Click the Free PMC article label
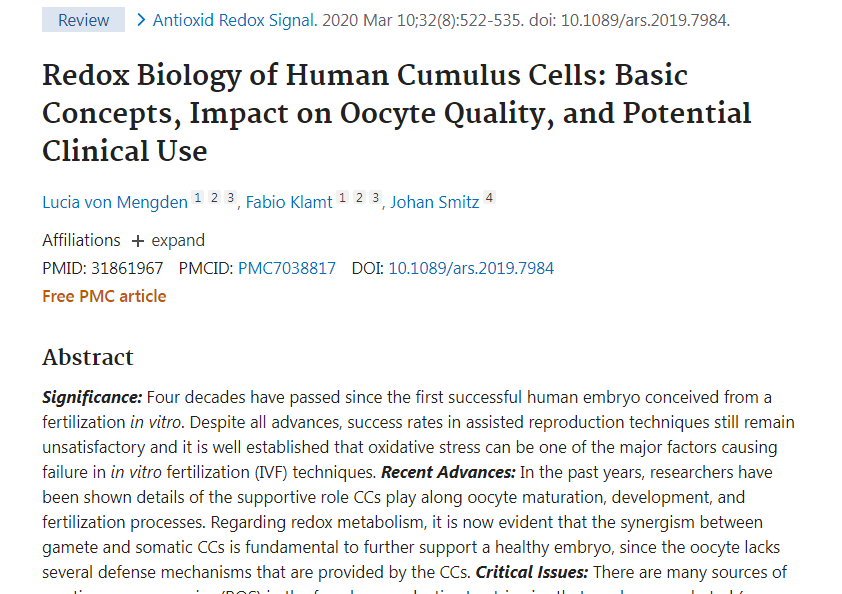Viewport: 842px width, 594px height. 104,296
